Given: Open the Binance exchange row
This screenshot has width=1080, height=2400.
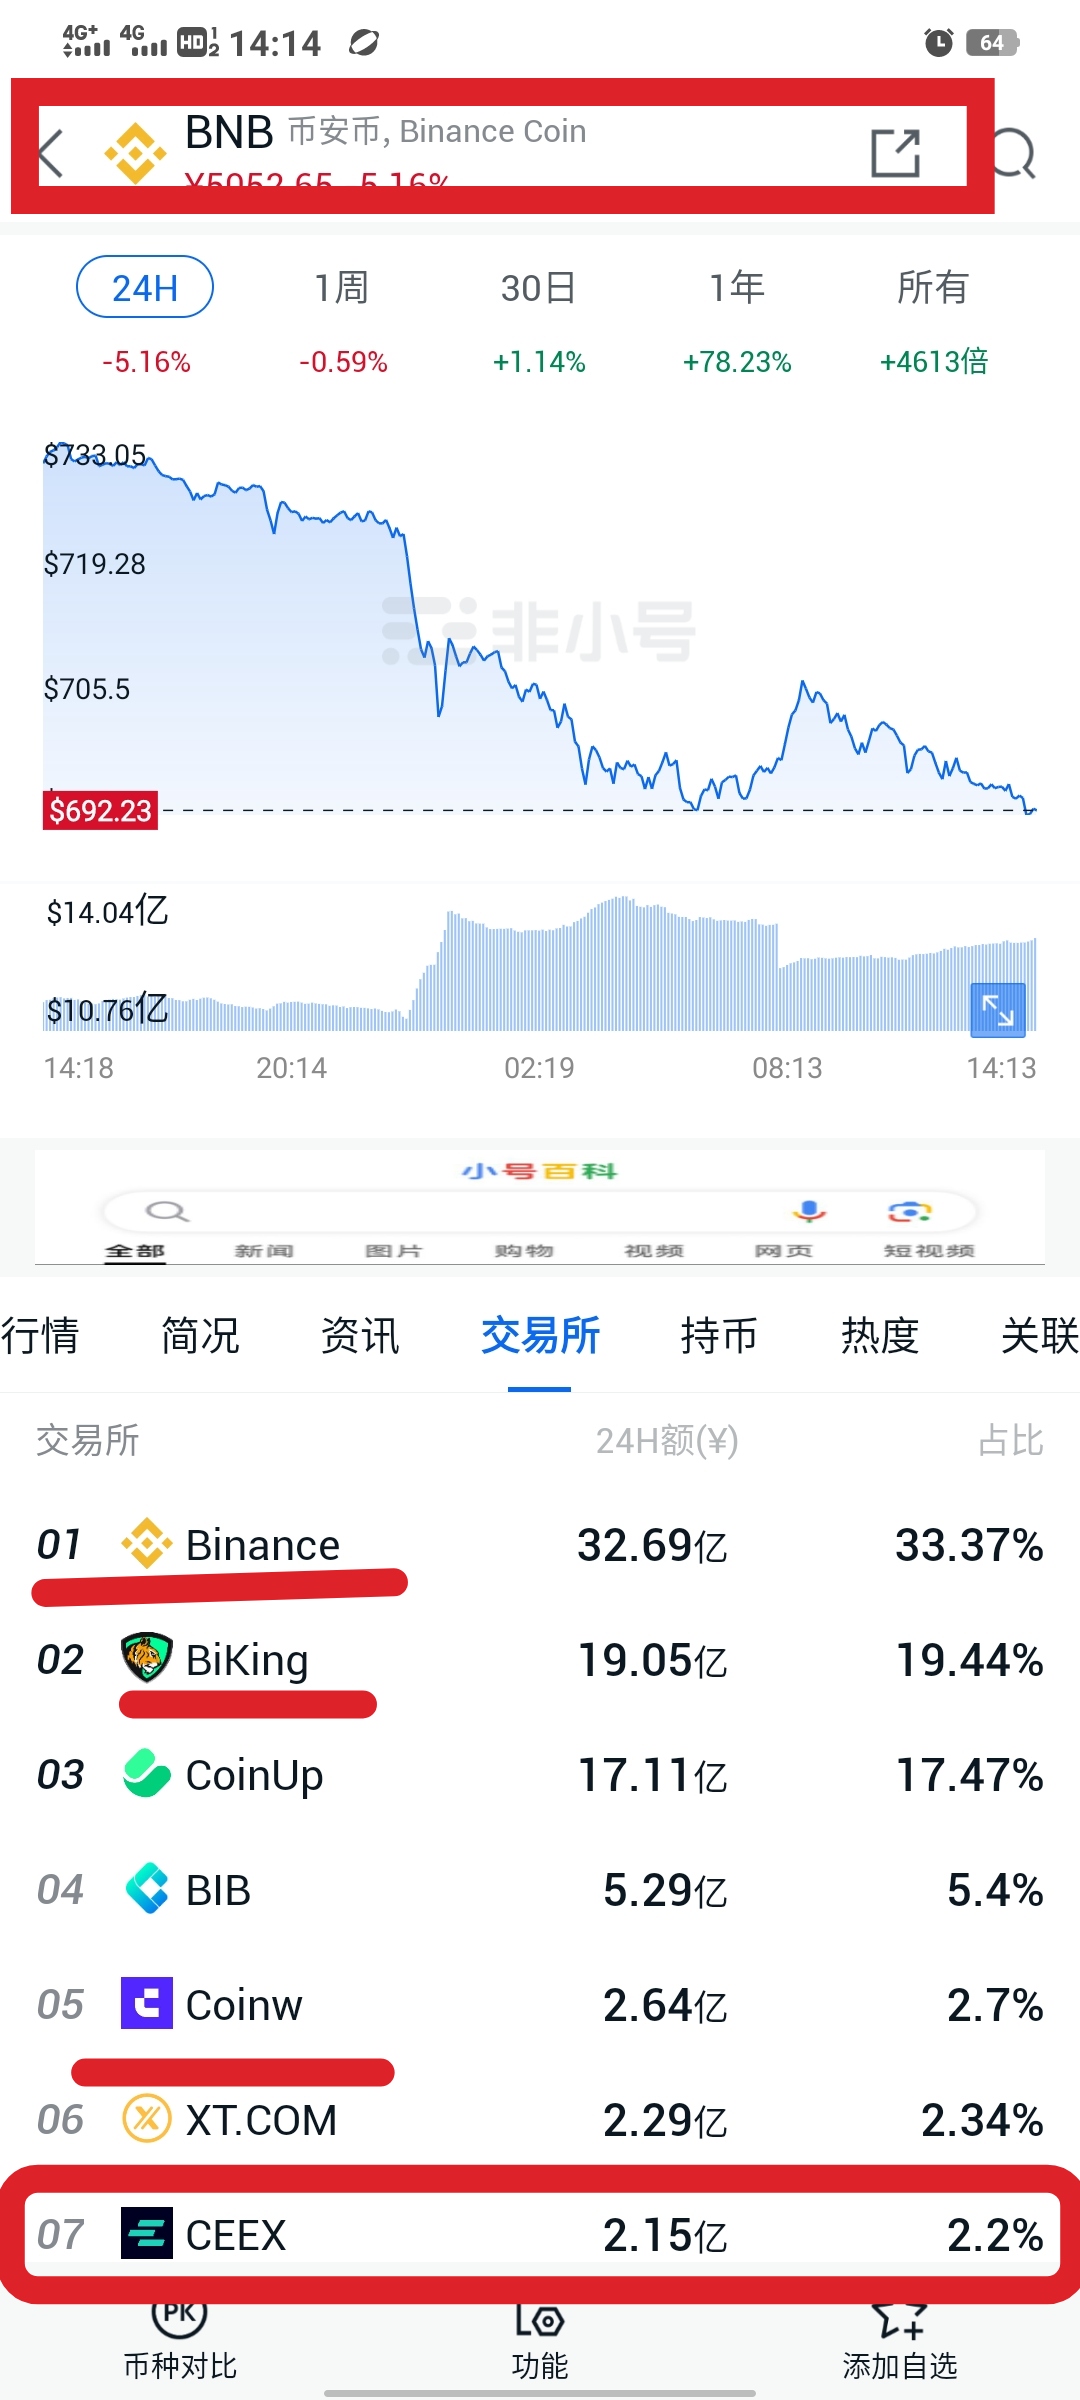Looking at the screenshot, I should click(540, 1545).
